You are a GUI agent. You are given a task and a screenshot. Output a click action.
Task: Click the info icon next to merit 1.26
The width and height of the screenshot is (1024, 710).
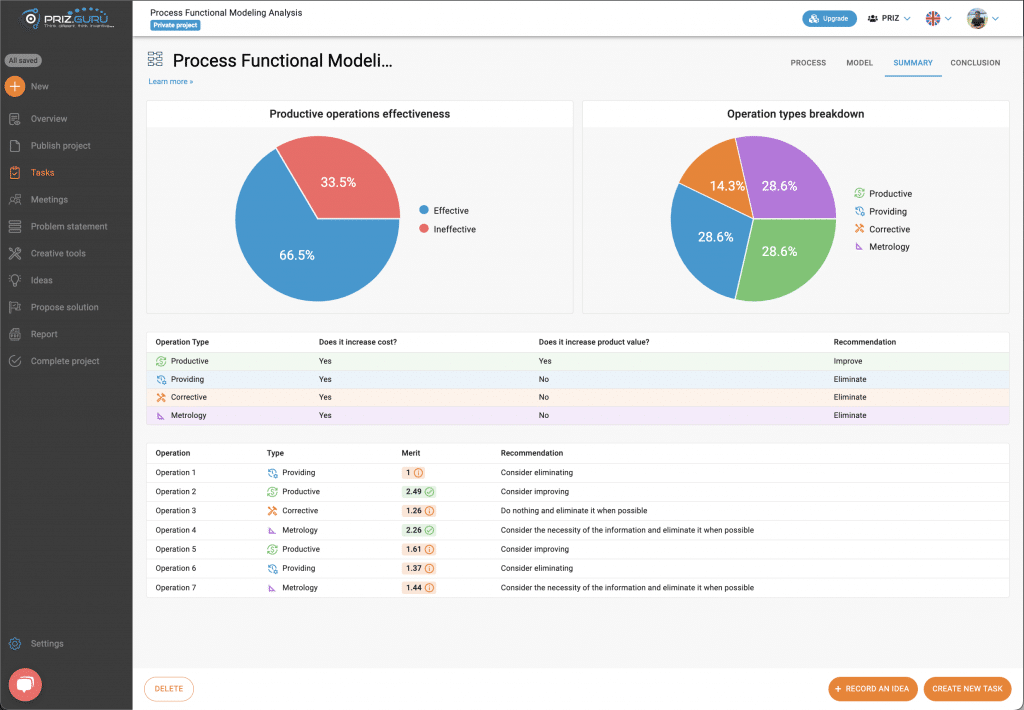coord(429,511)
